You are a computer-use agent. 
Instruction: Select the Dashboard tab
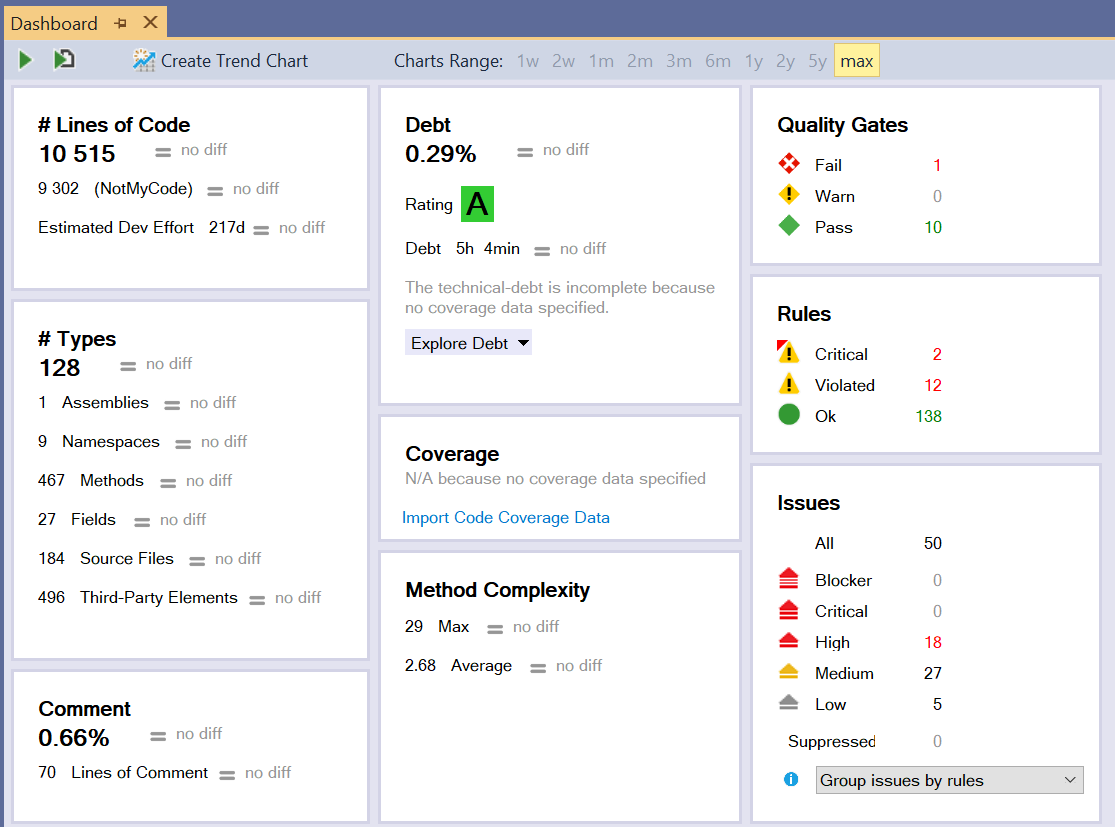tap(55, 21)
